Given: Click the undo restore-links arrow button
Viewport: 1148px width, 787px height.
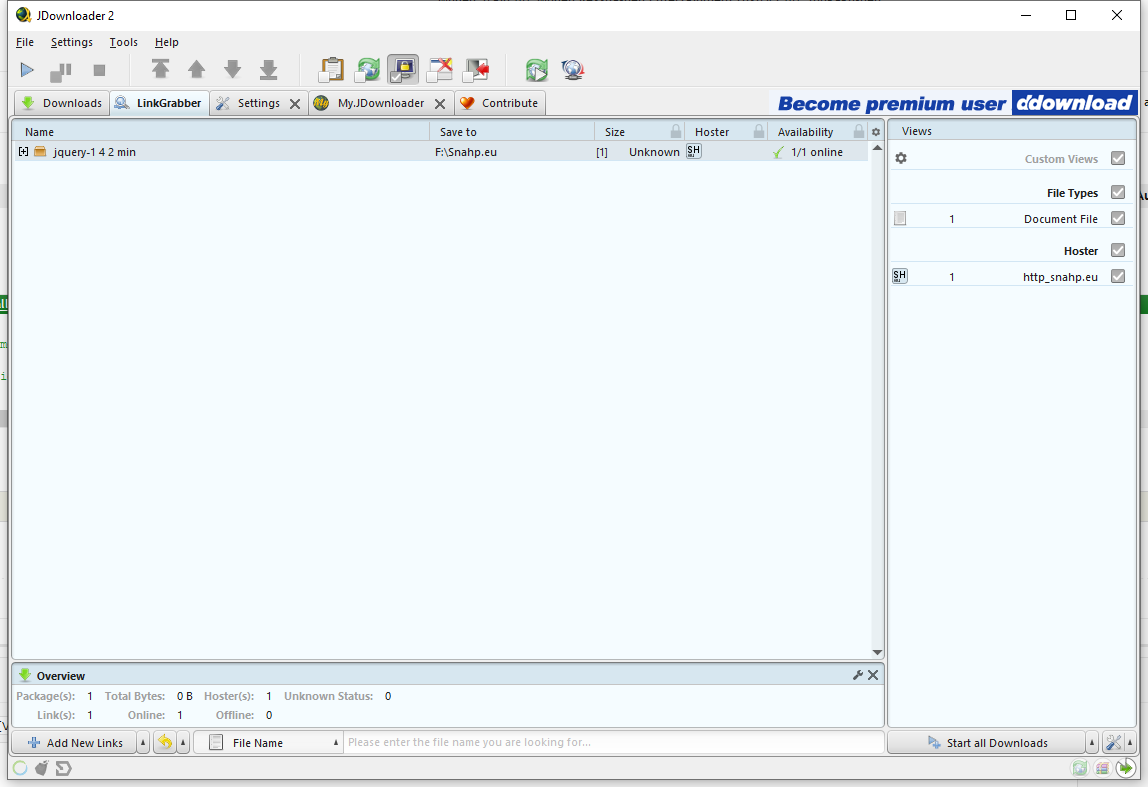Looking at the screenshot, I should click(165, 742).
